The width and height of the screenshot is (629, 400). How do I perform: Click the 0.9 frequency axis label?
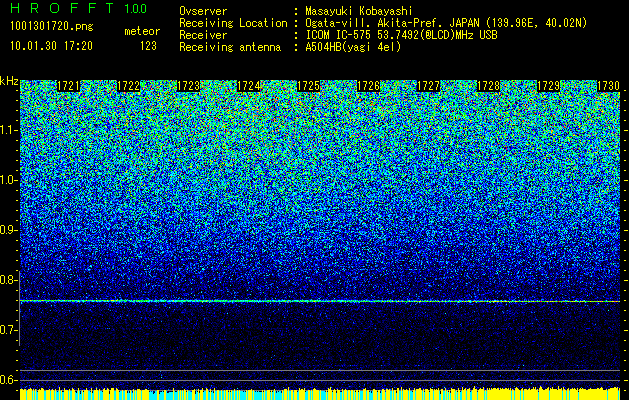[8, 230]
